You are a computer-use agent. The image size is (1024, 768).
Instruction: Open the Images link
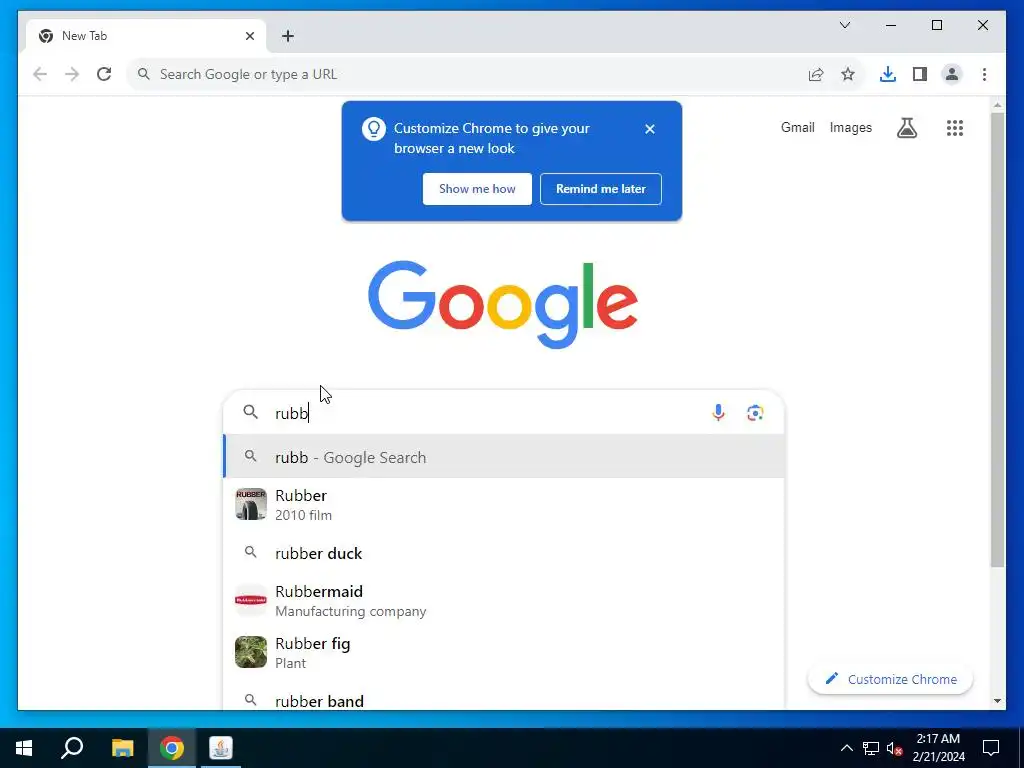[x=850, y=127]
